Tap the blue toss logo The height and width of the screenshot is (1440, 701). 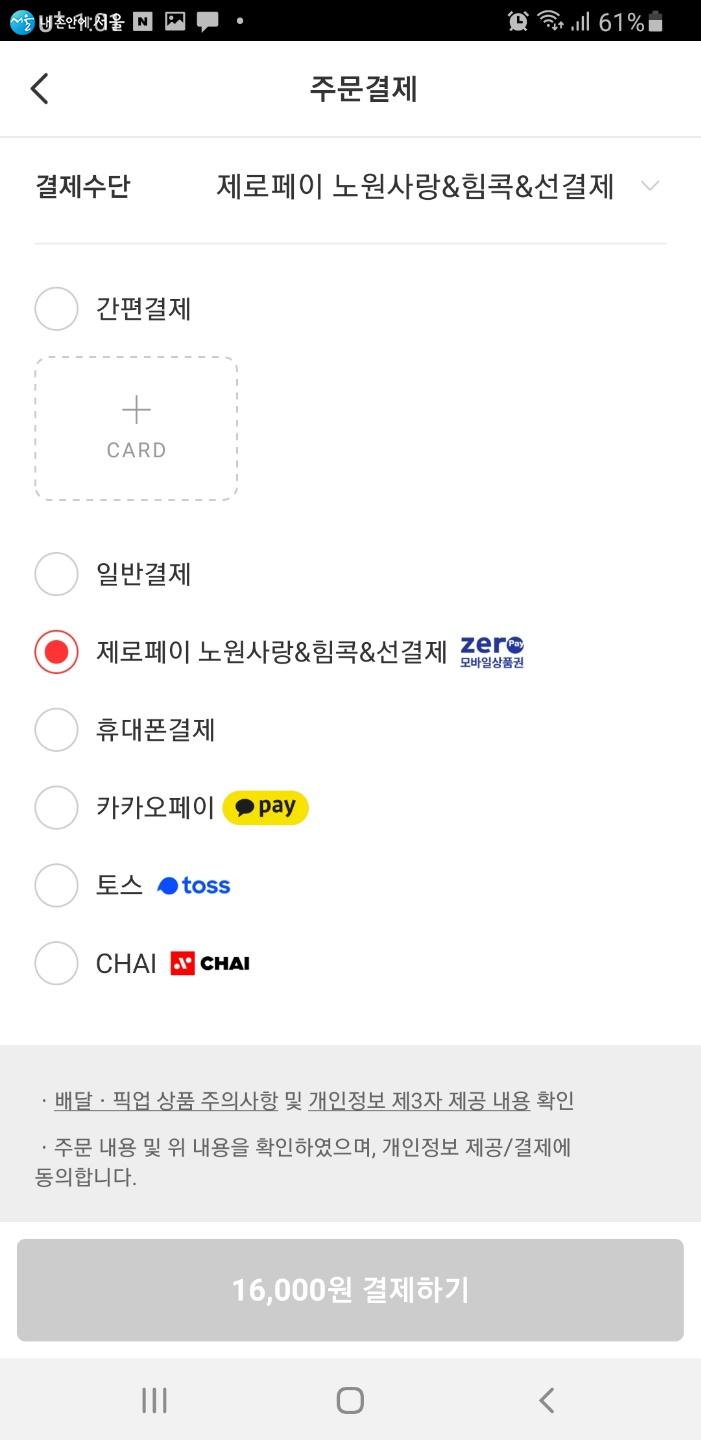pyautogui.click(x=194, y=886)
